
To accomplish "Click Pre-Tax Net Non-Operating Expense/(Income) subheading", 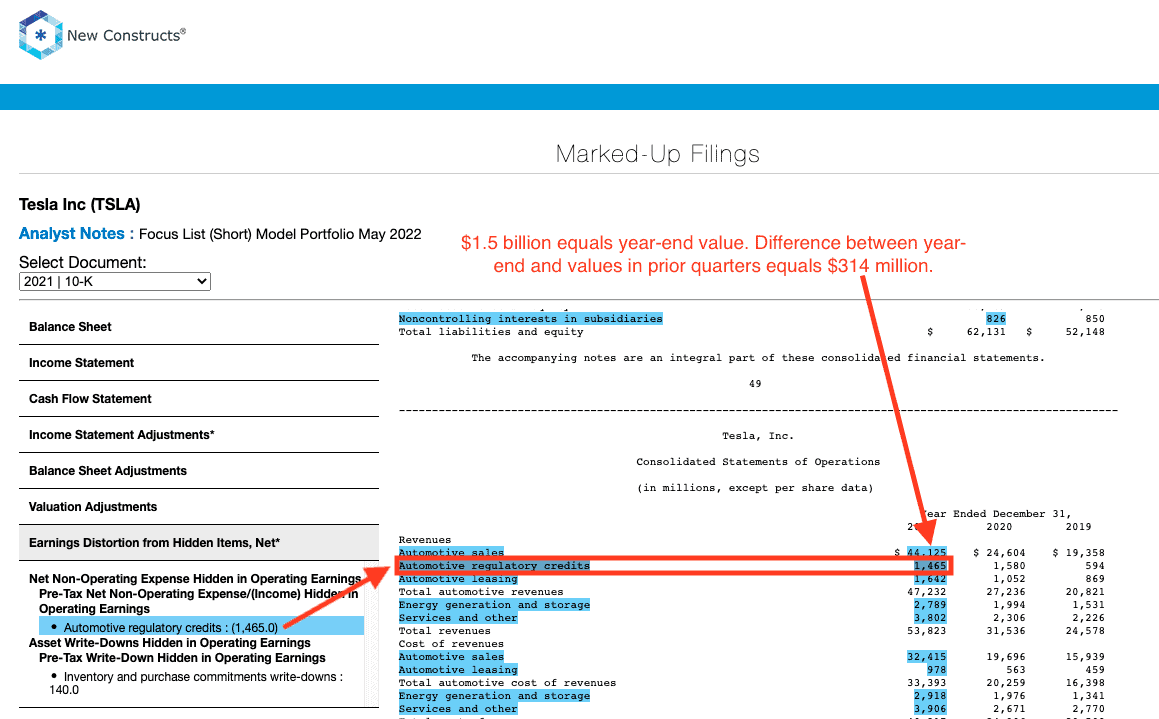I will point(199,602).
